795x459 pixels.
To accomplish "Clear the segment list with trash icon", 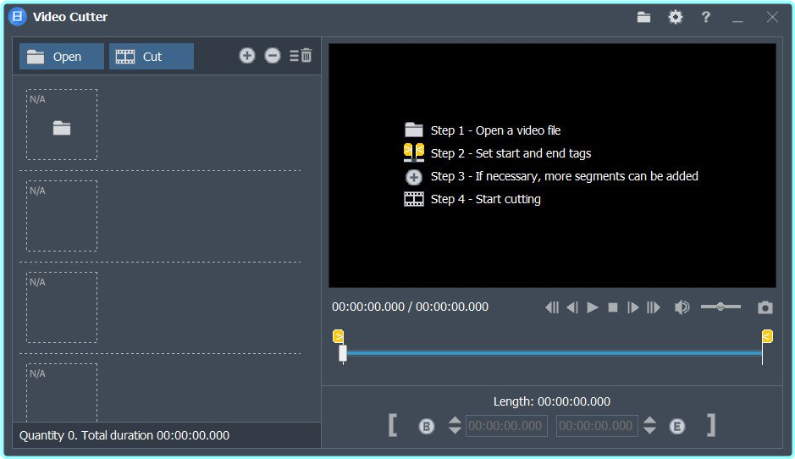I will point(301,56).
